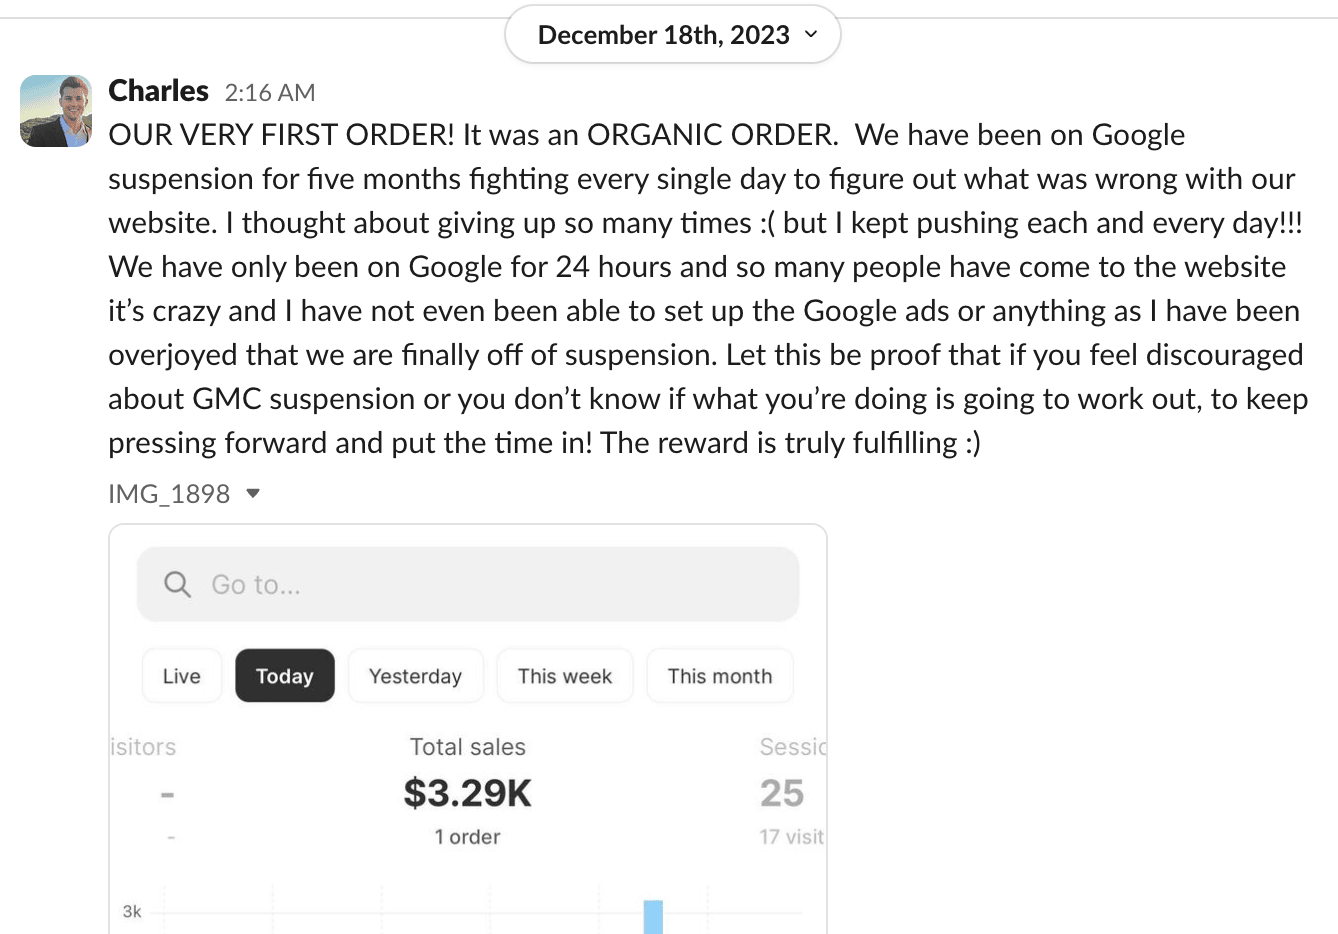Switch to the Live tab

coord(181,676)
